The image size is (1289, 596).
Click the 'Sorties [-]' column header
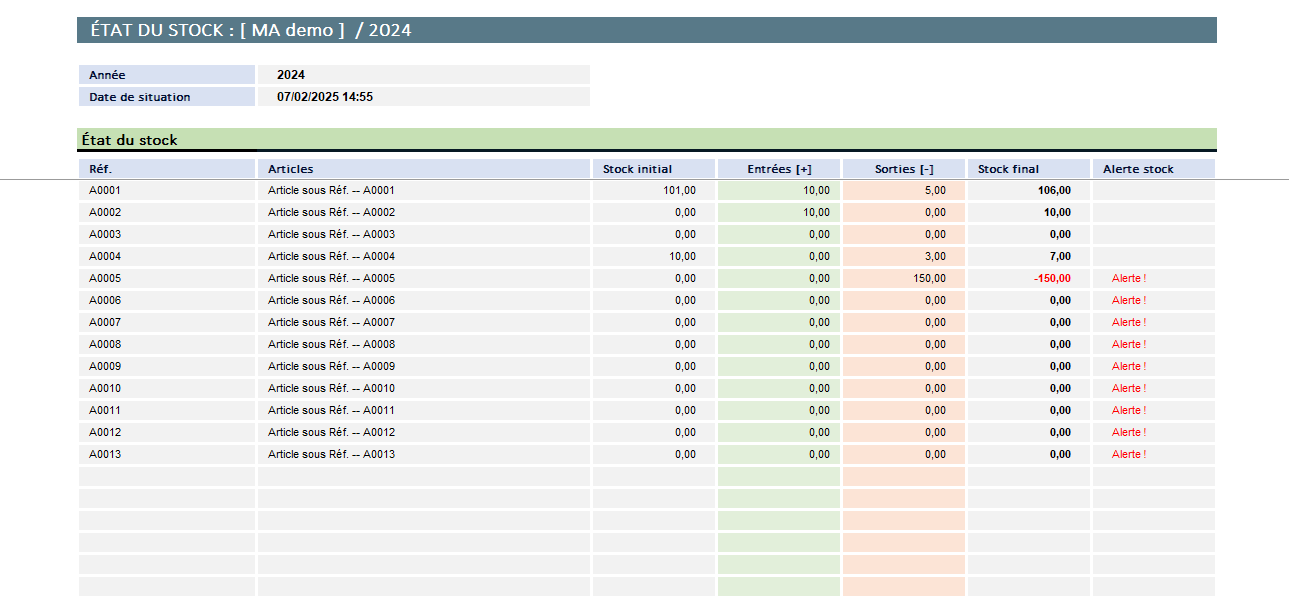pyautogui.click(x=904, y=169)
